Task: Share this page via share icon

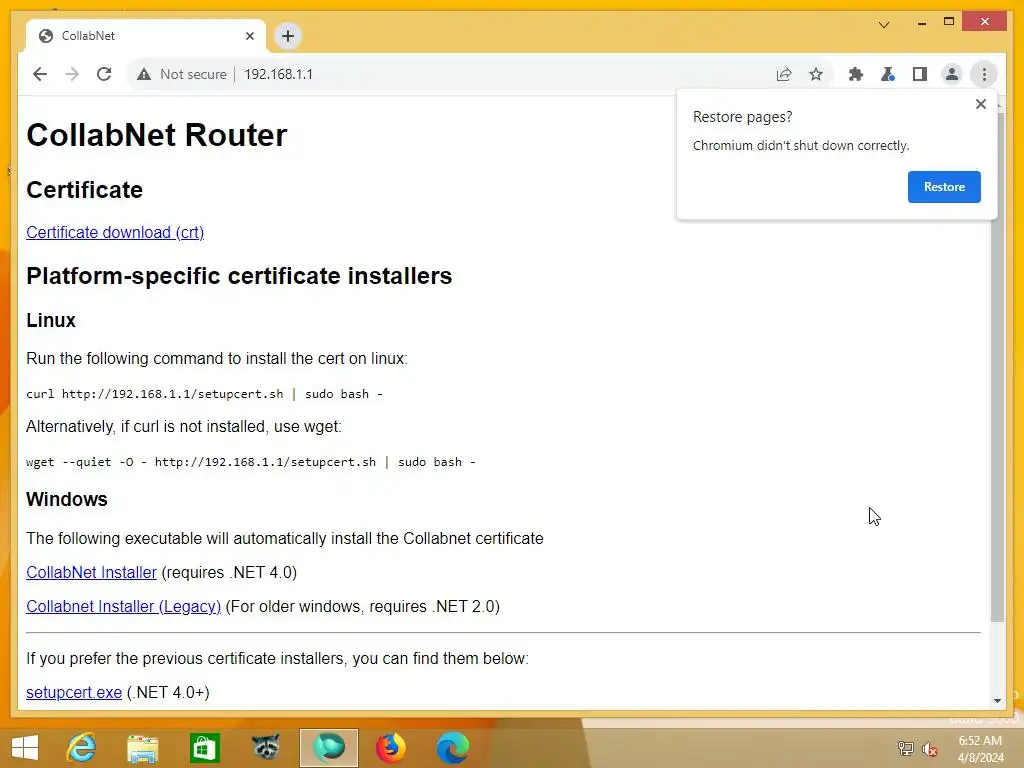Action: coord(784,74)
